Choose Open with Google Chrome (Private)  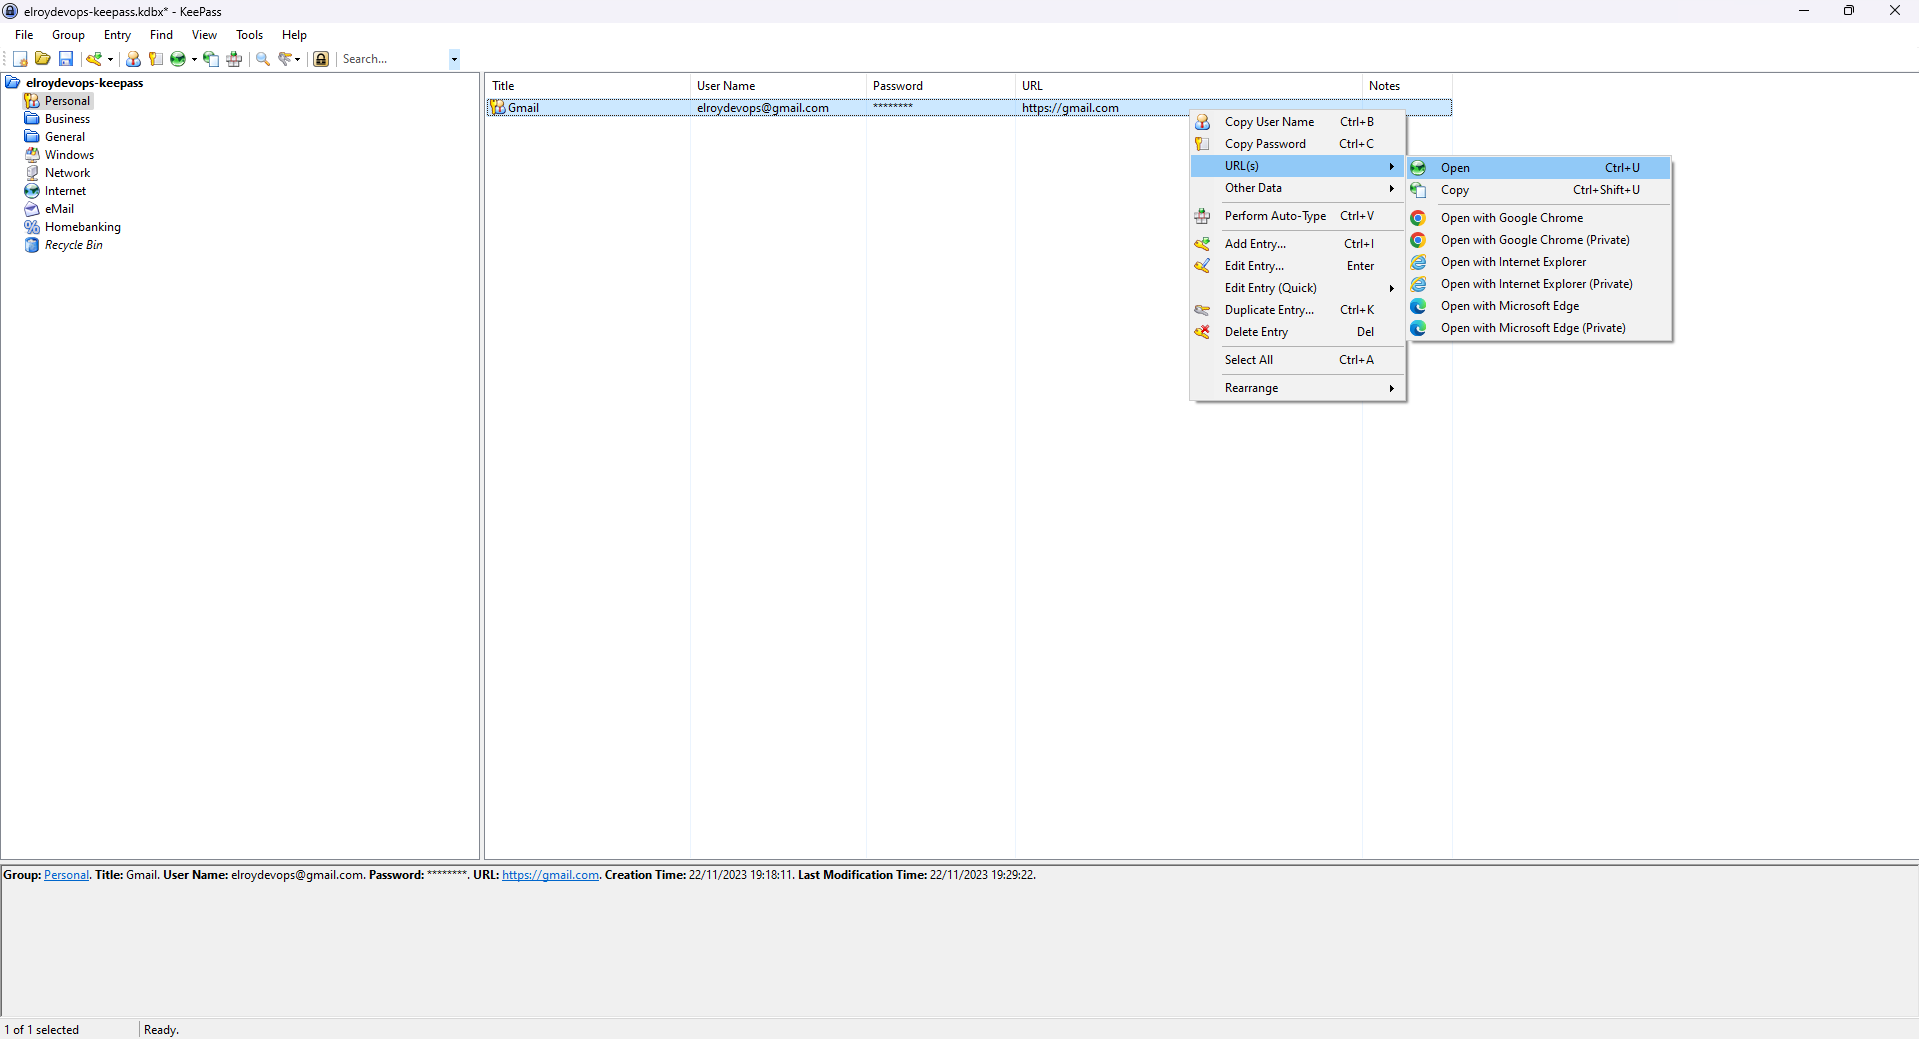[x=1539, y=240]
